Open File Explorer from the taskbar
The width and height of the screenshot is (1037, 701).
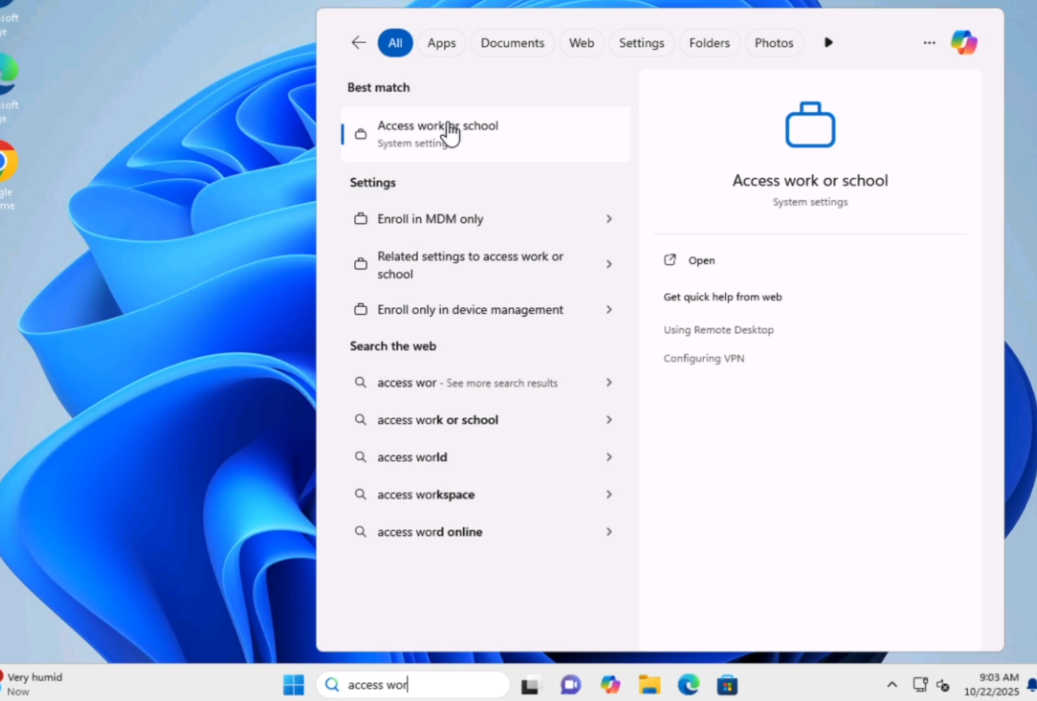pos(649,685)
